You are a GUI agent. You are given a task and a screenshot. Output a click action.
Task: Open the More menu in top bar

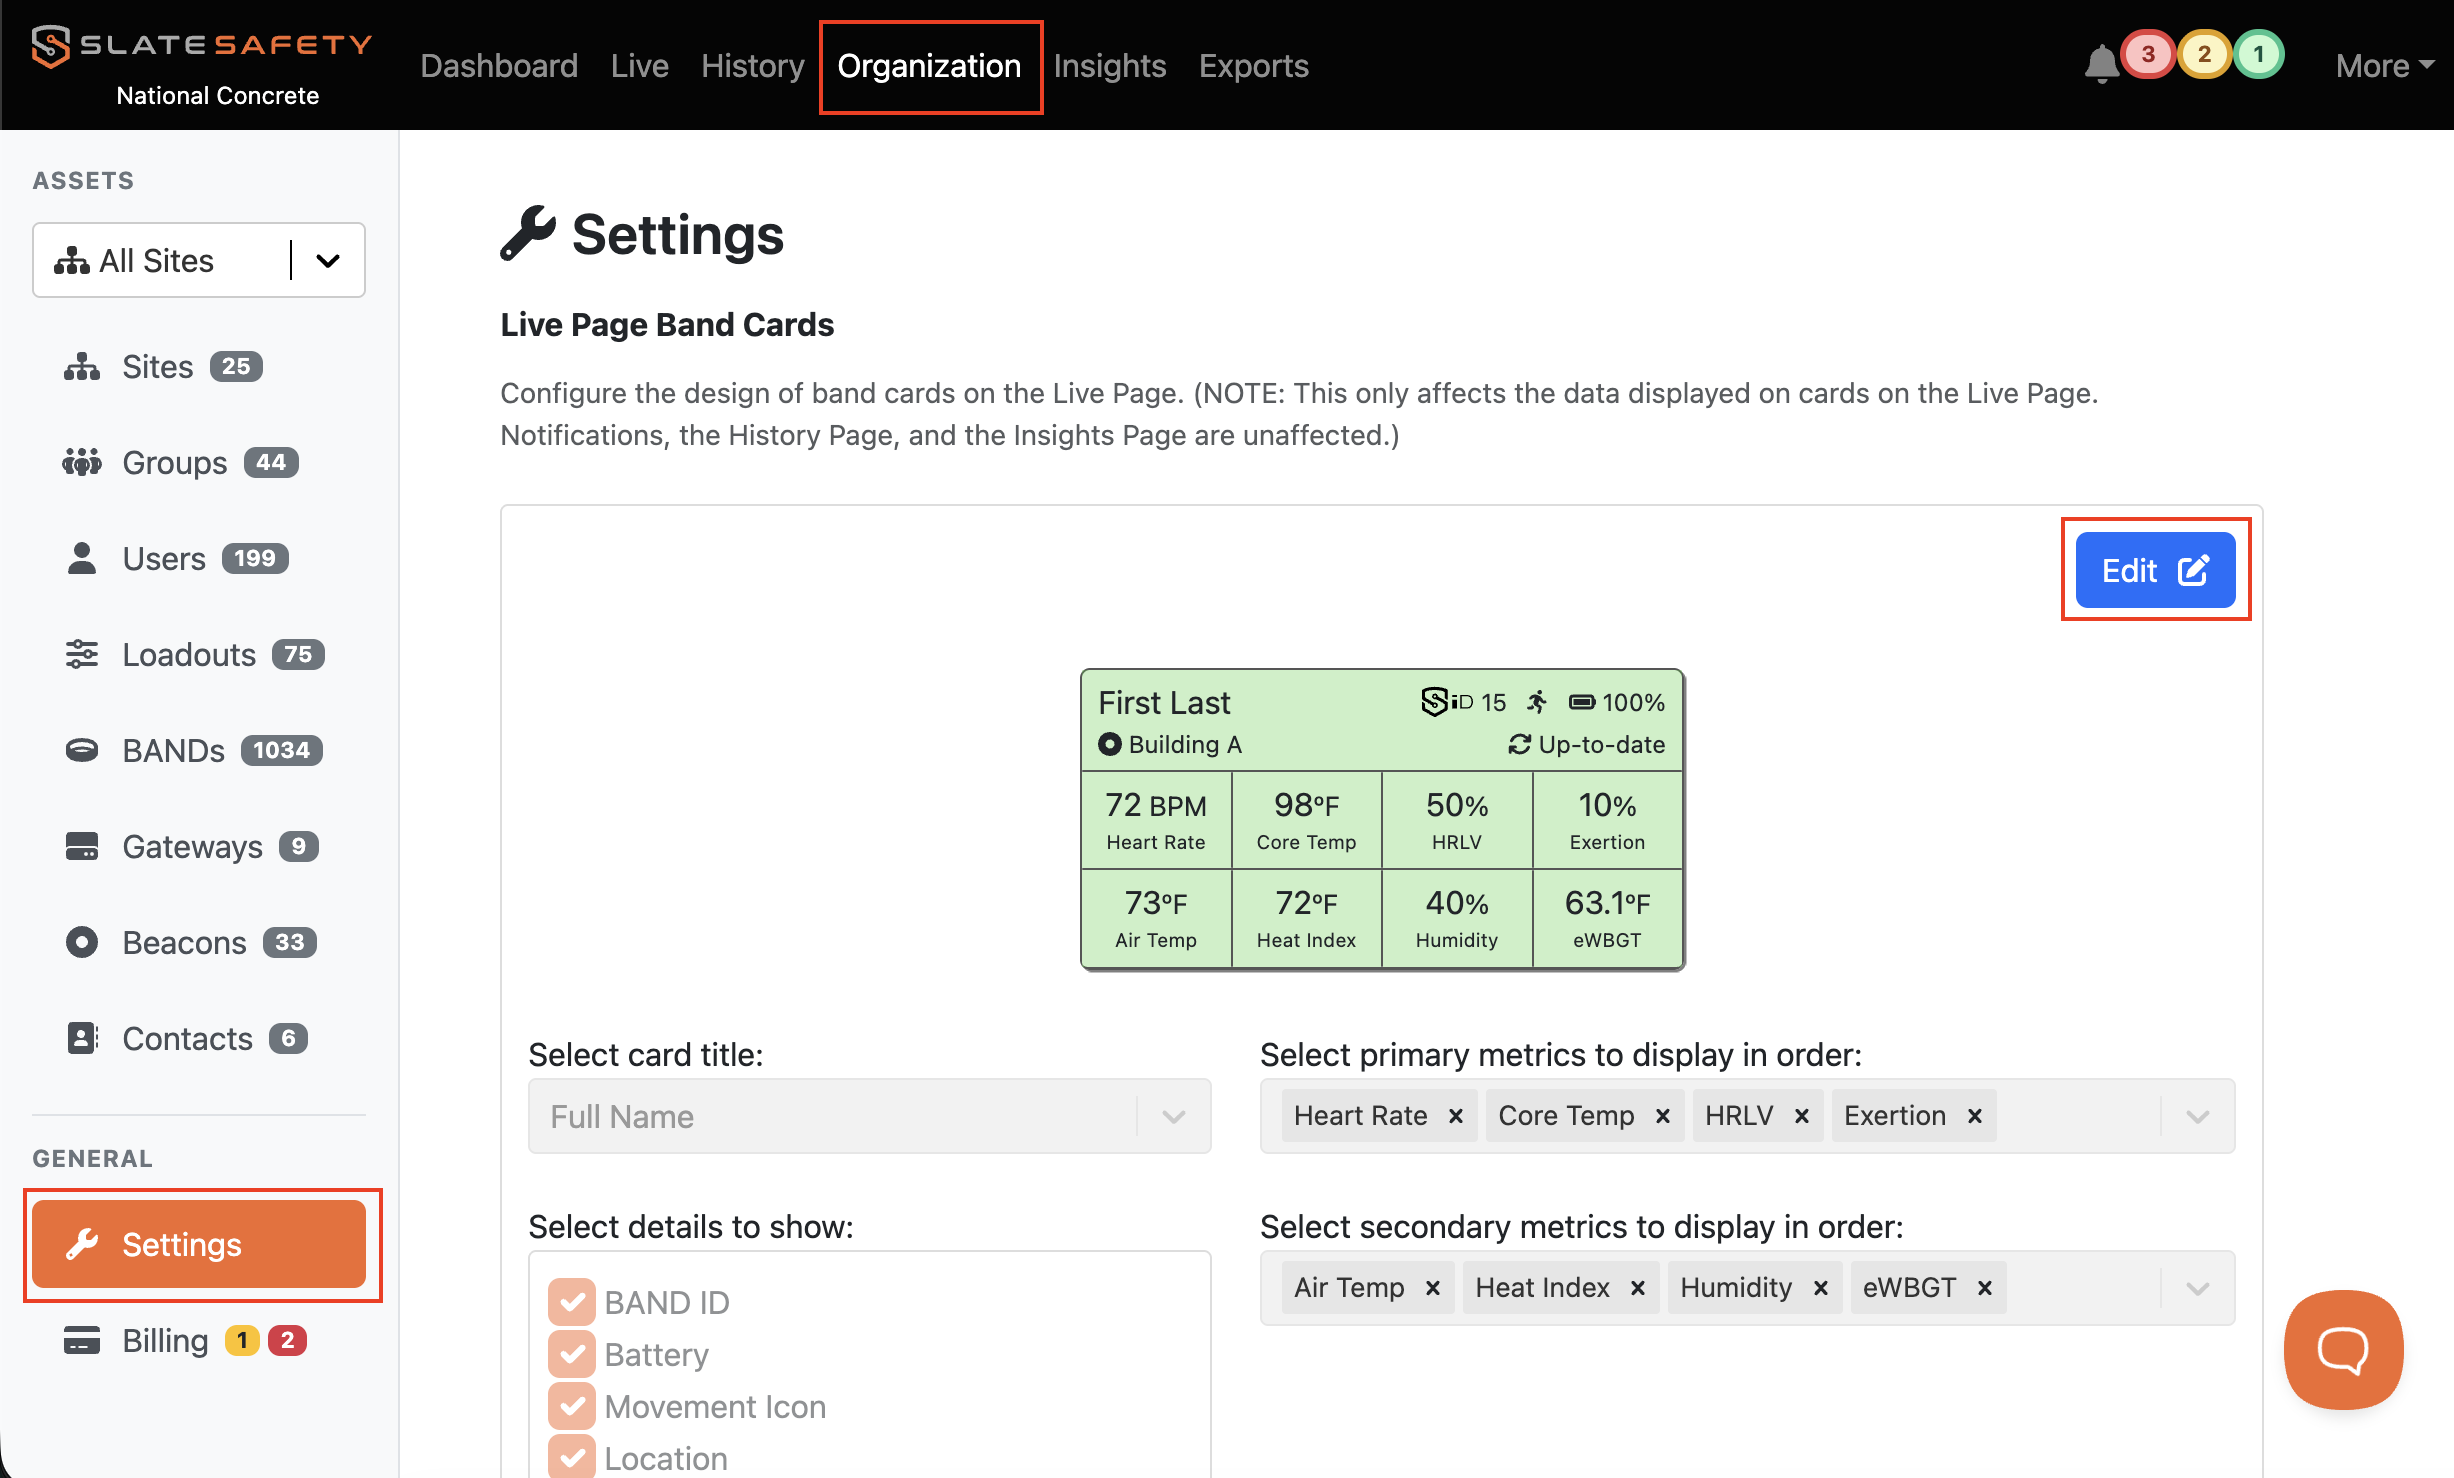[2385, 66]
